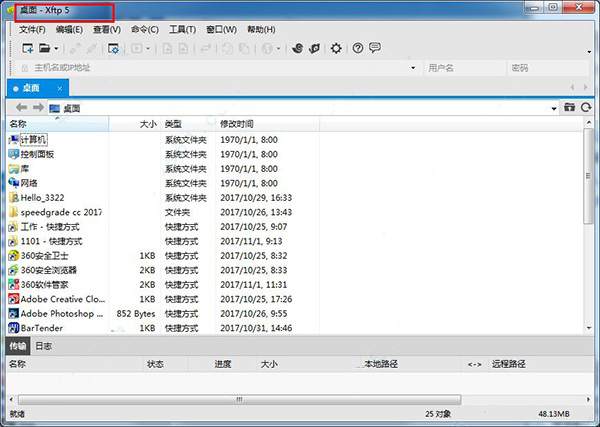Screen dimensions: 600x427
Task: Close the 桌面 tab with its x
Action: [60, 89]
